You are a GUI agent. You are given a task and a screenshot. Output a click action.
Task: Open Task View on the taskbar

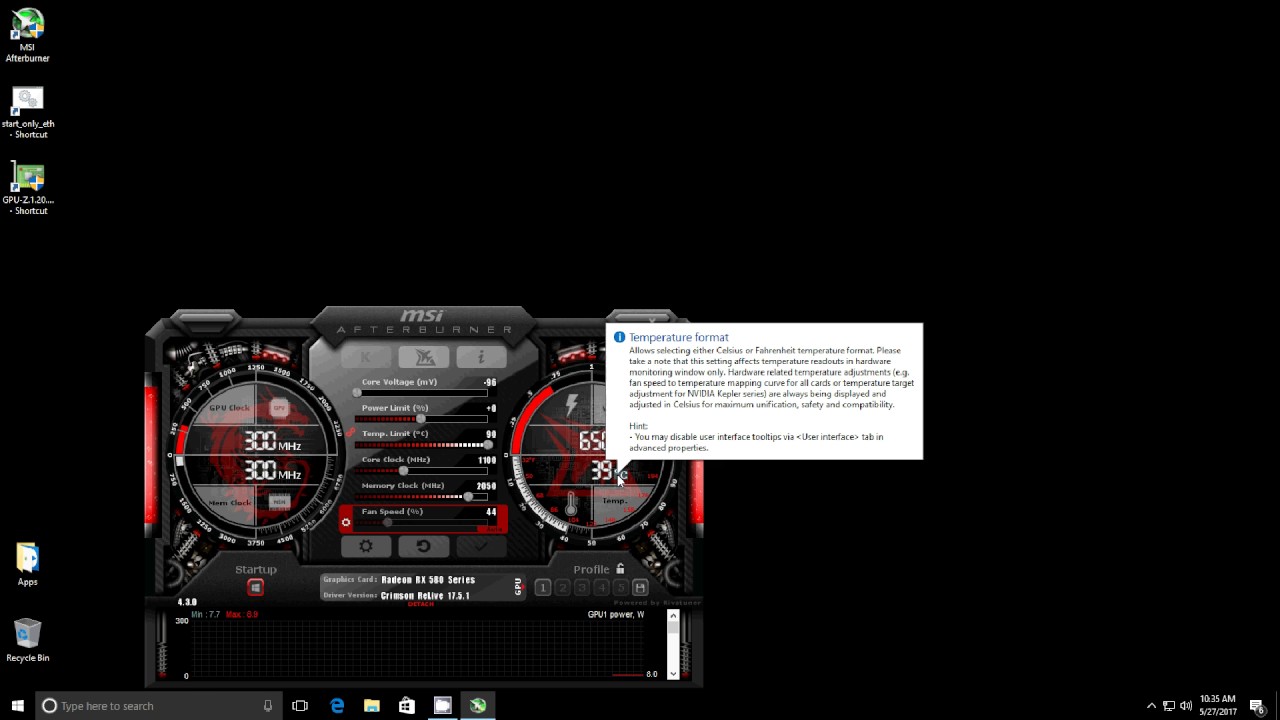point(300,706)
